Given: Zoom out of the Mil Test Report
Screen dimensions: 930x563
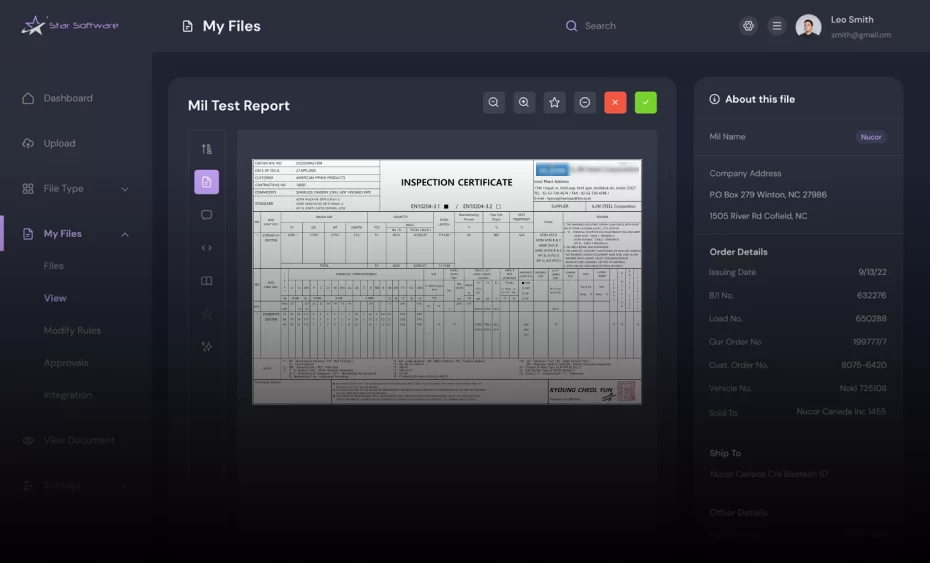Looking at the screenshot, I should pos(493,102).
